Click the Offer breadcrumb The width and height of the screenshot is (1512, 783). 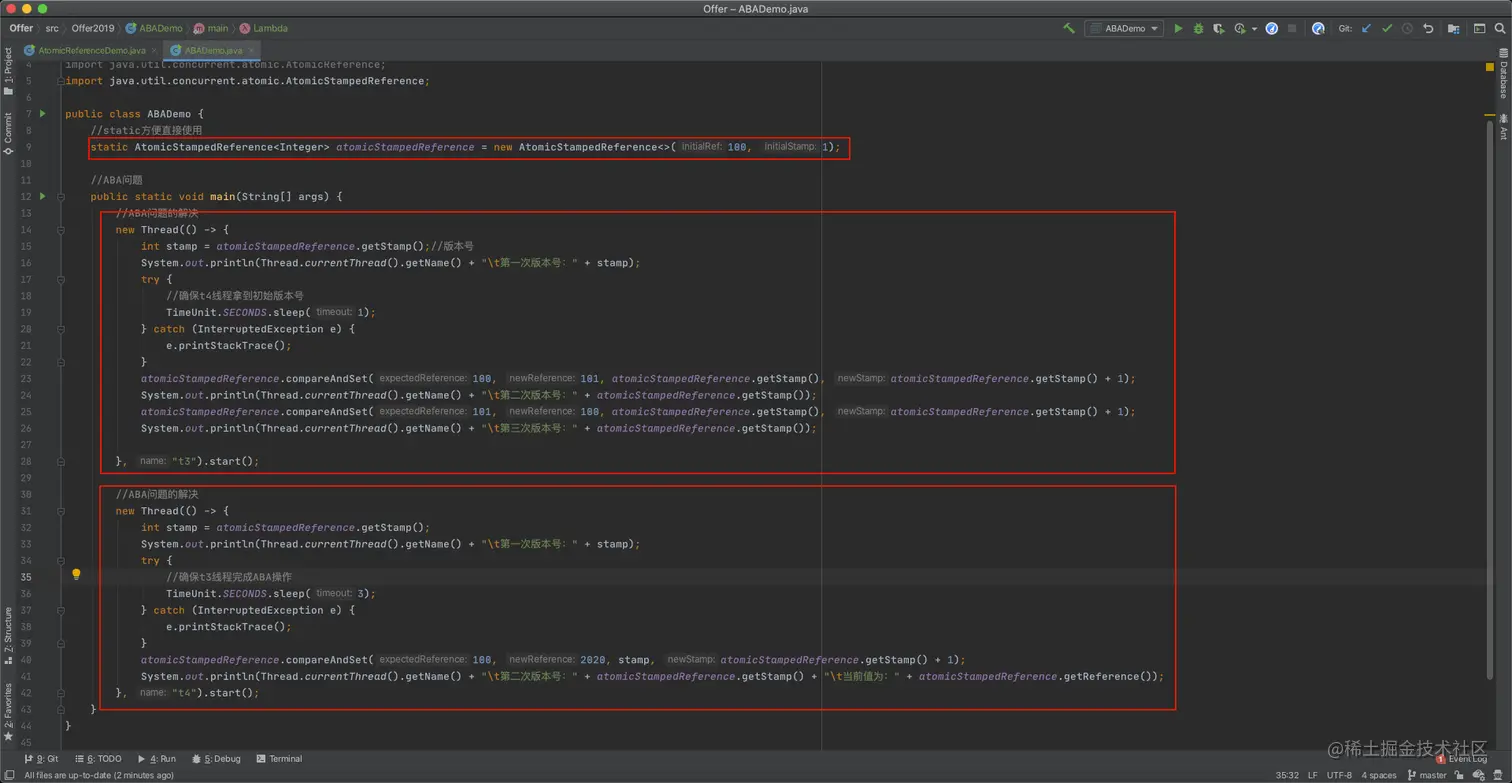[21, 28]
